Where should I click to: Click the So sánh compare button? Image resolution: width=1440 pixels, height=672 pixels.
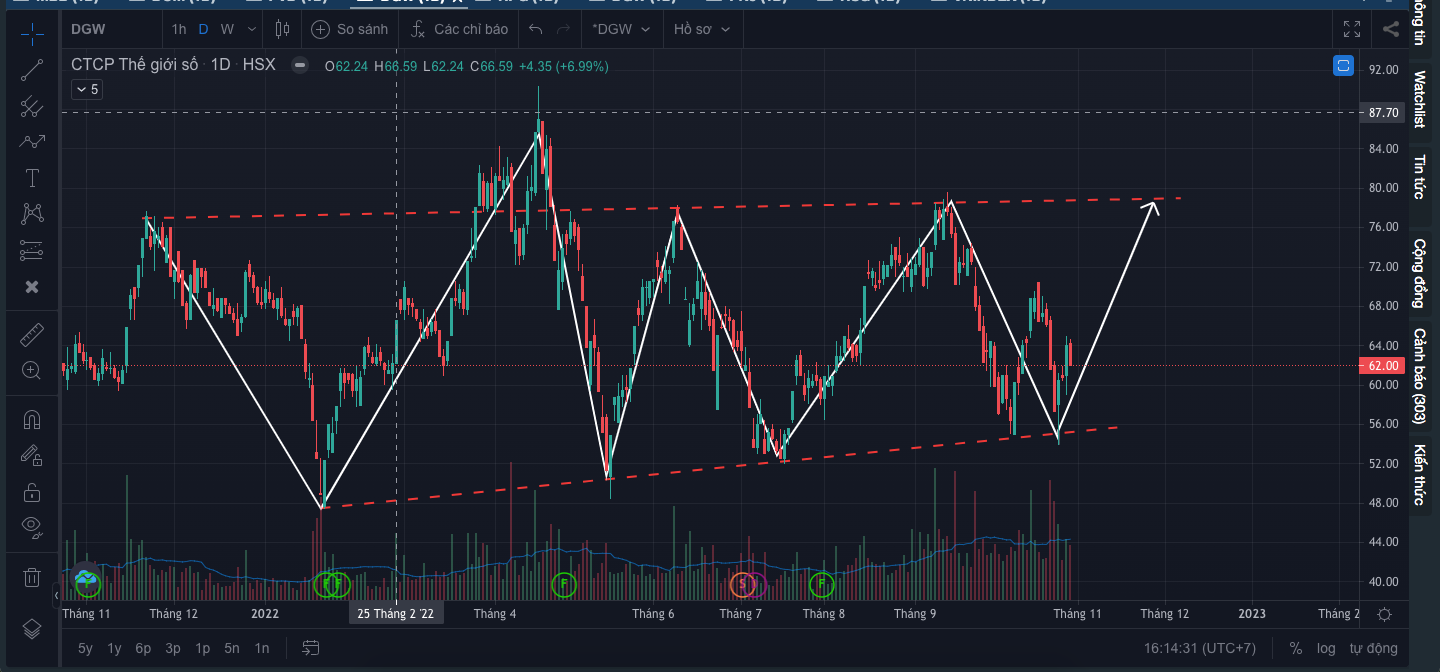(348, 29)
